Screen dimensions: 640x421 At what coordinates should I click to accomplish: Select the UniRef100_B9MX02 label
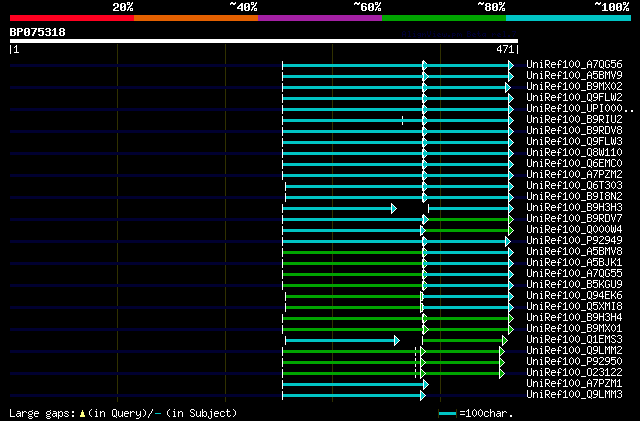coord(574,87)
